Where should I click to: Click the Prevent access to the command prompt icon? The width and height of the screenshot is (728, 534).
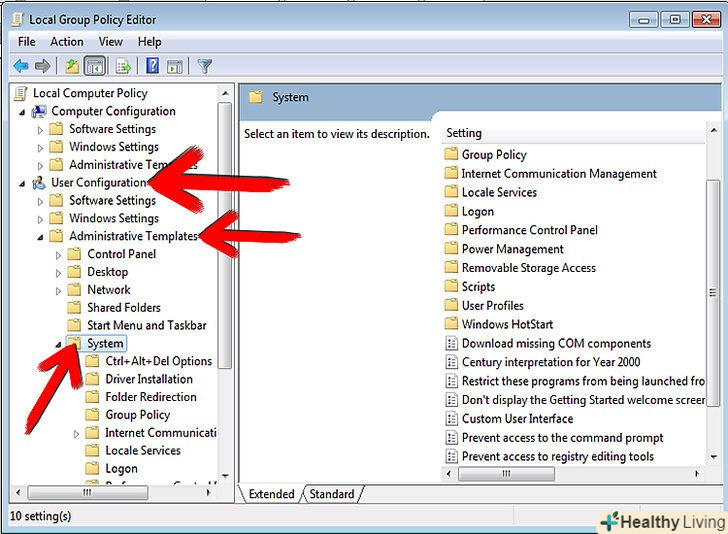[451, 438]
